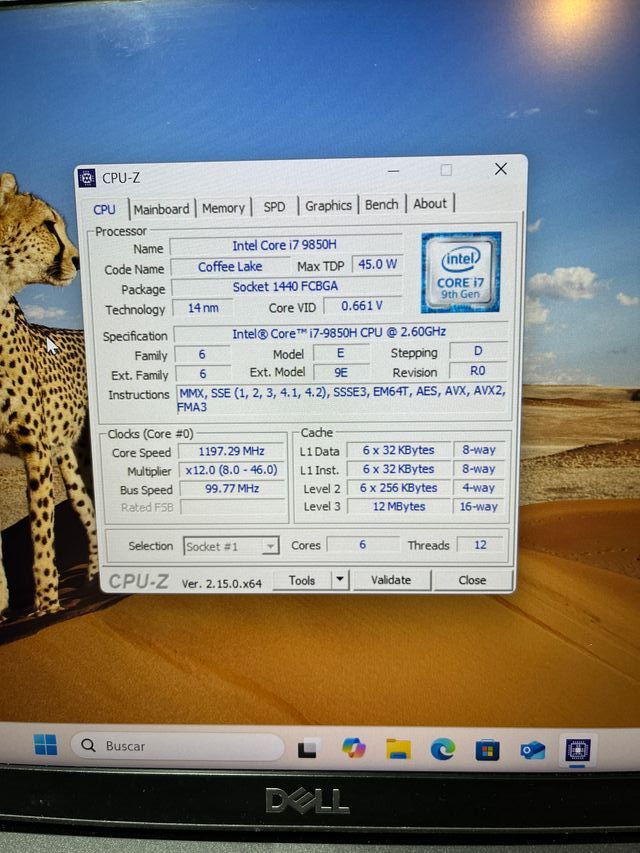Viewport: 640px width, 853px height.
Task: Click the Ext. Model value 9E
Action: tap(341, 372)
